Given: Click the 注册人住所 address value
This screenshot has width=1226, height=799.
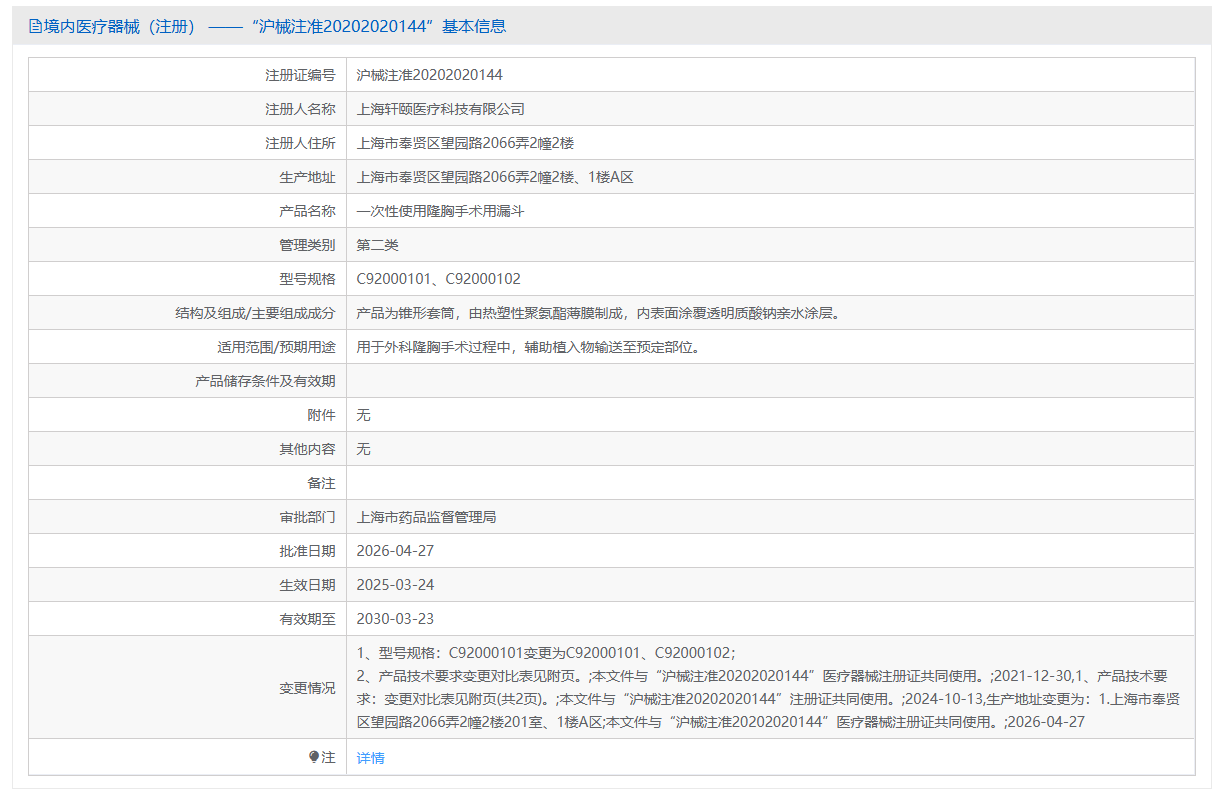Looking at the screenshot, I should (465, 143).
